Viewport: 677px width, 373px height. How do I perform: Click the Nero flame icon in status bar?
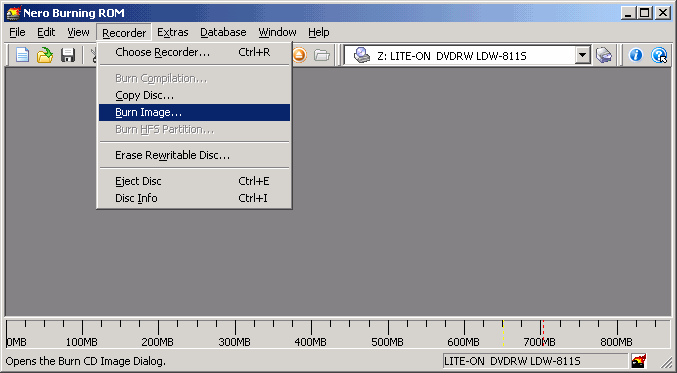coord(639,360)
